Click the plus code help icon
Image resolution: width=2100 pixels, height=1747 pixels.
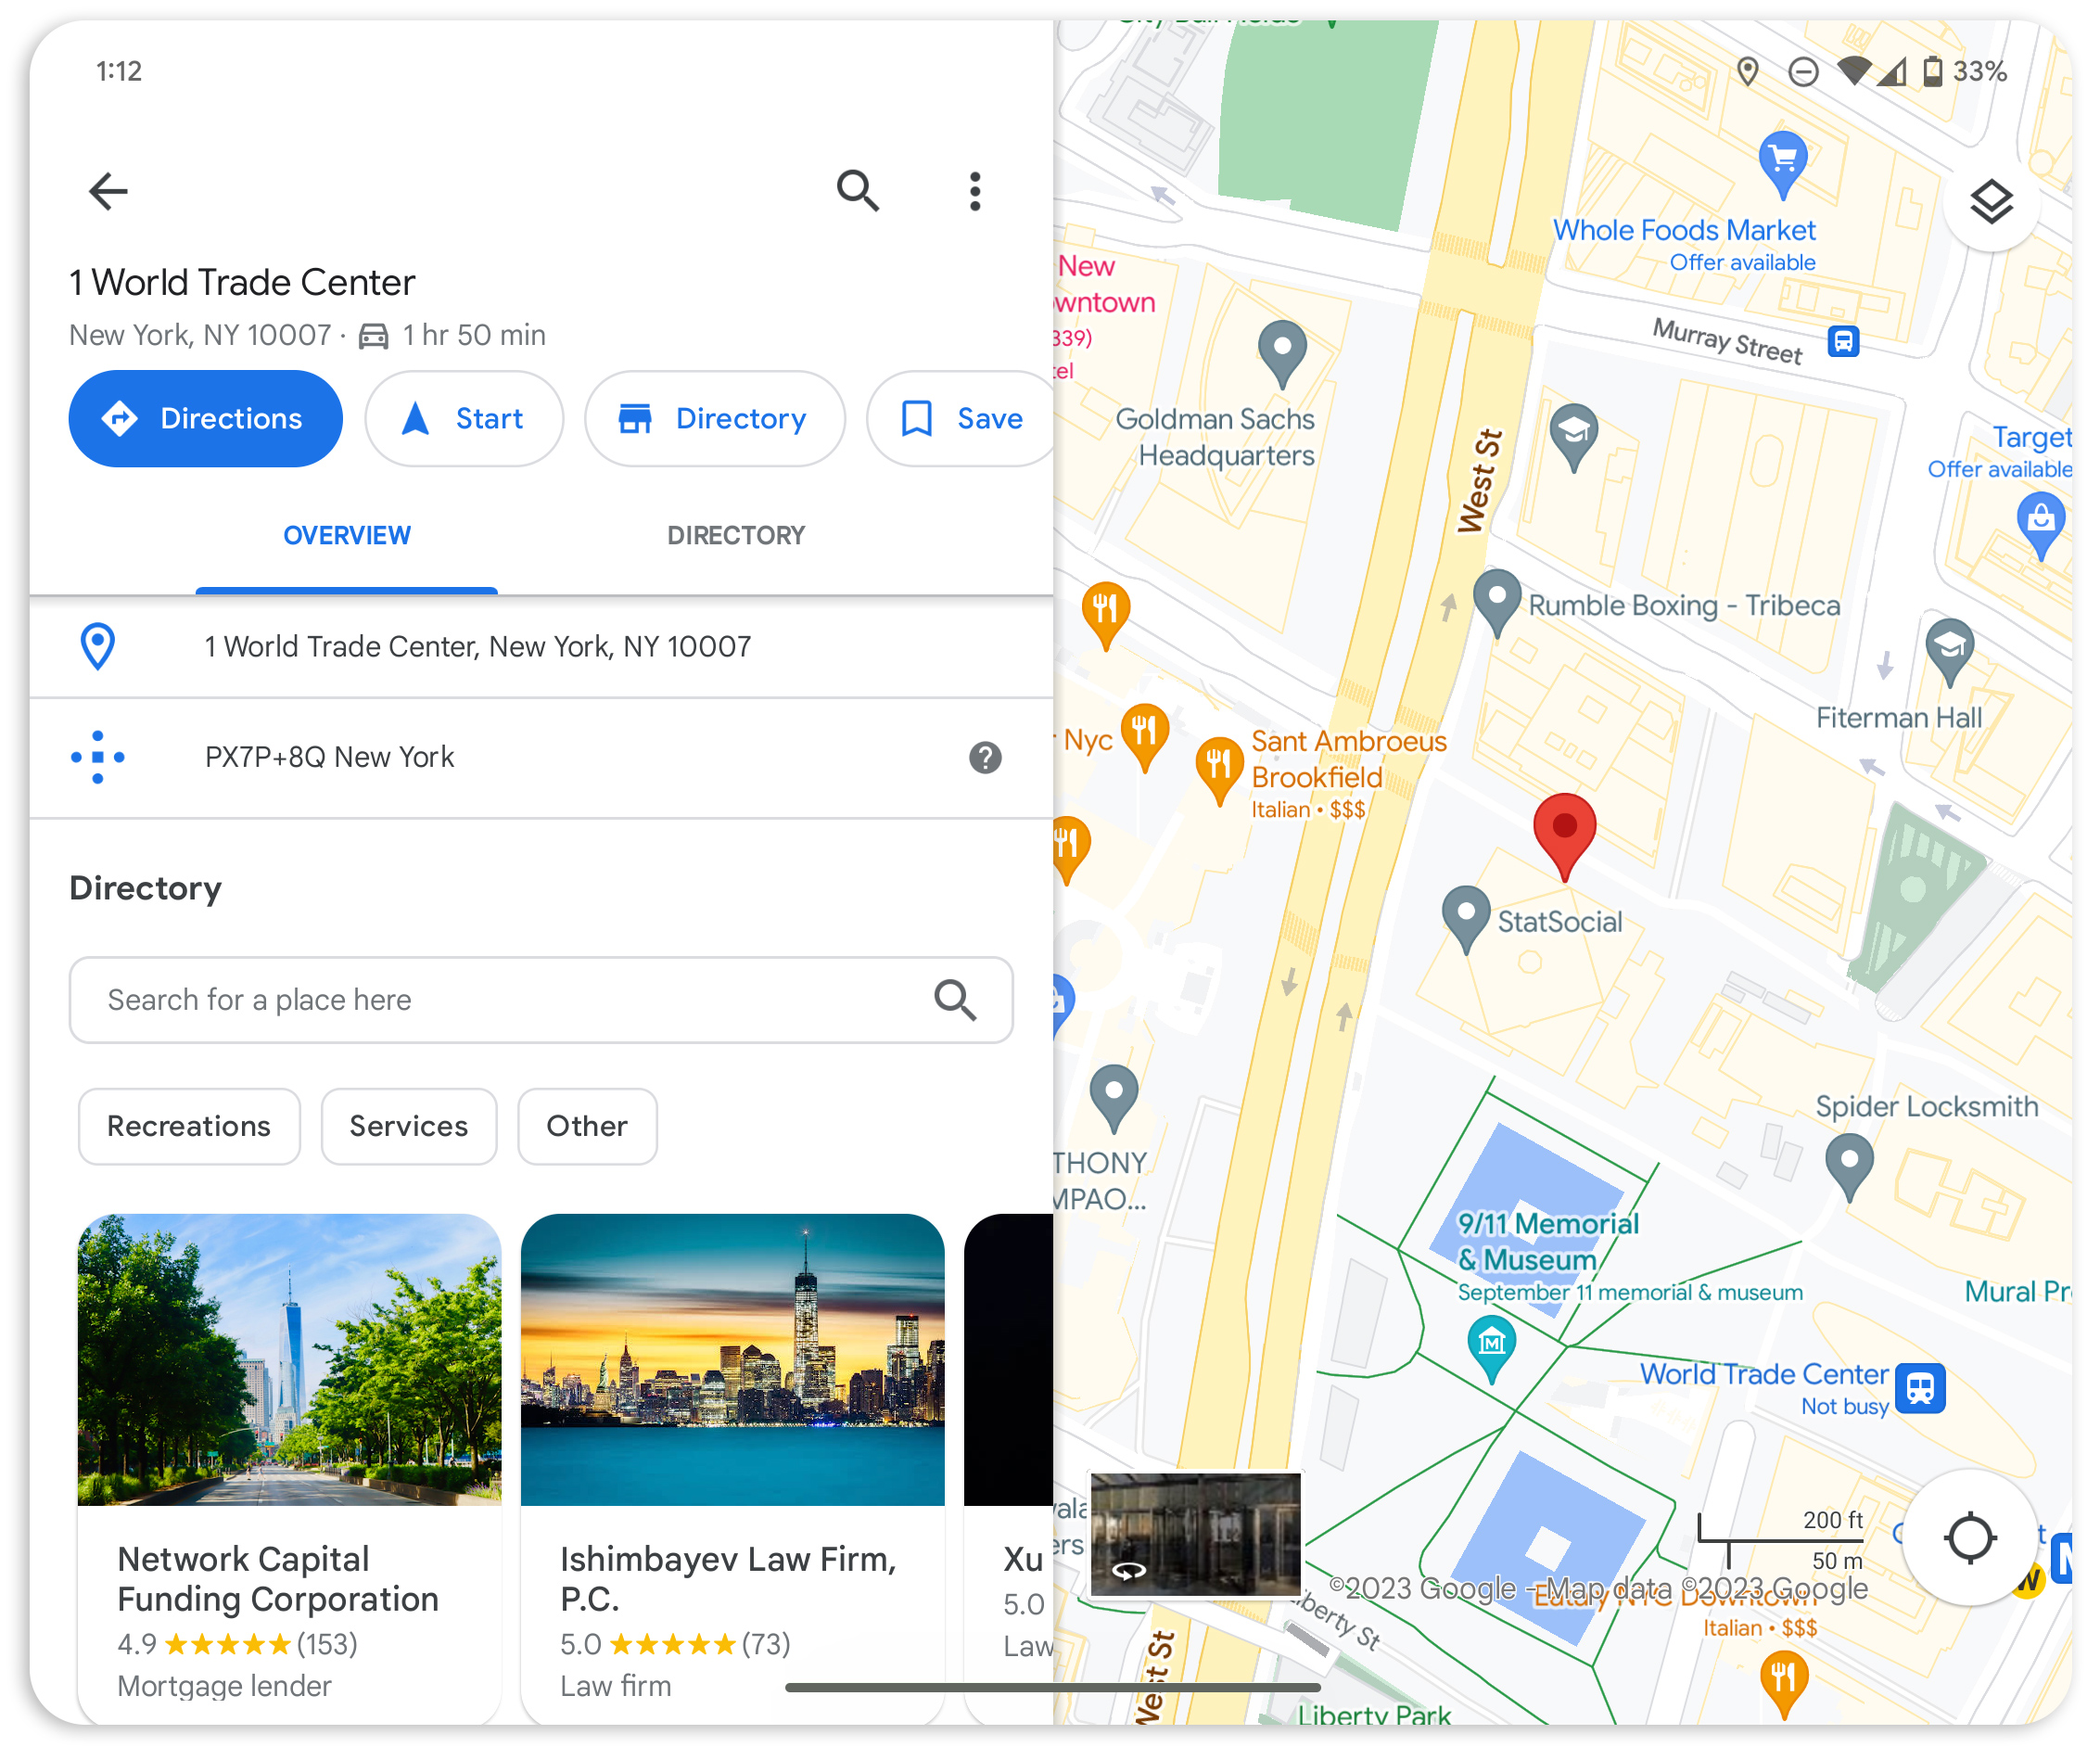click(985, 758)
